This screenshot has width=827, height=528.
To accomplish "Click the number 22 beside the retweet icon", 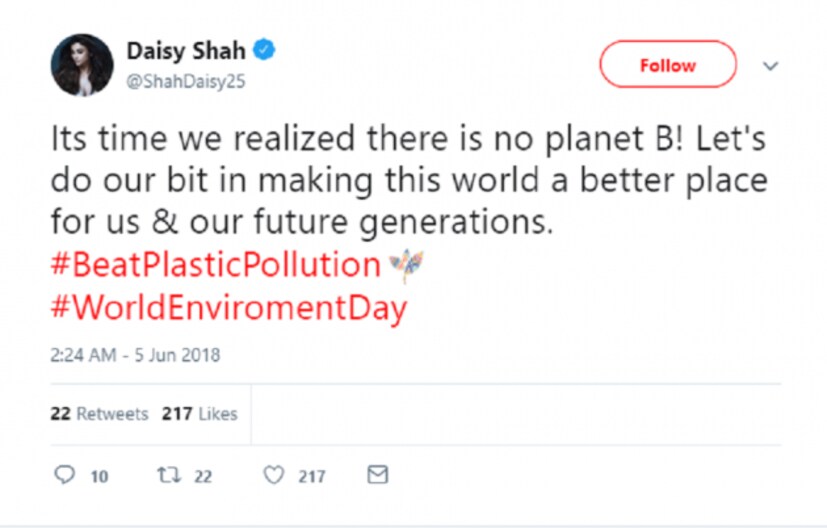I will click(x=203, y=477).
